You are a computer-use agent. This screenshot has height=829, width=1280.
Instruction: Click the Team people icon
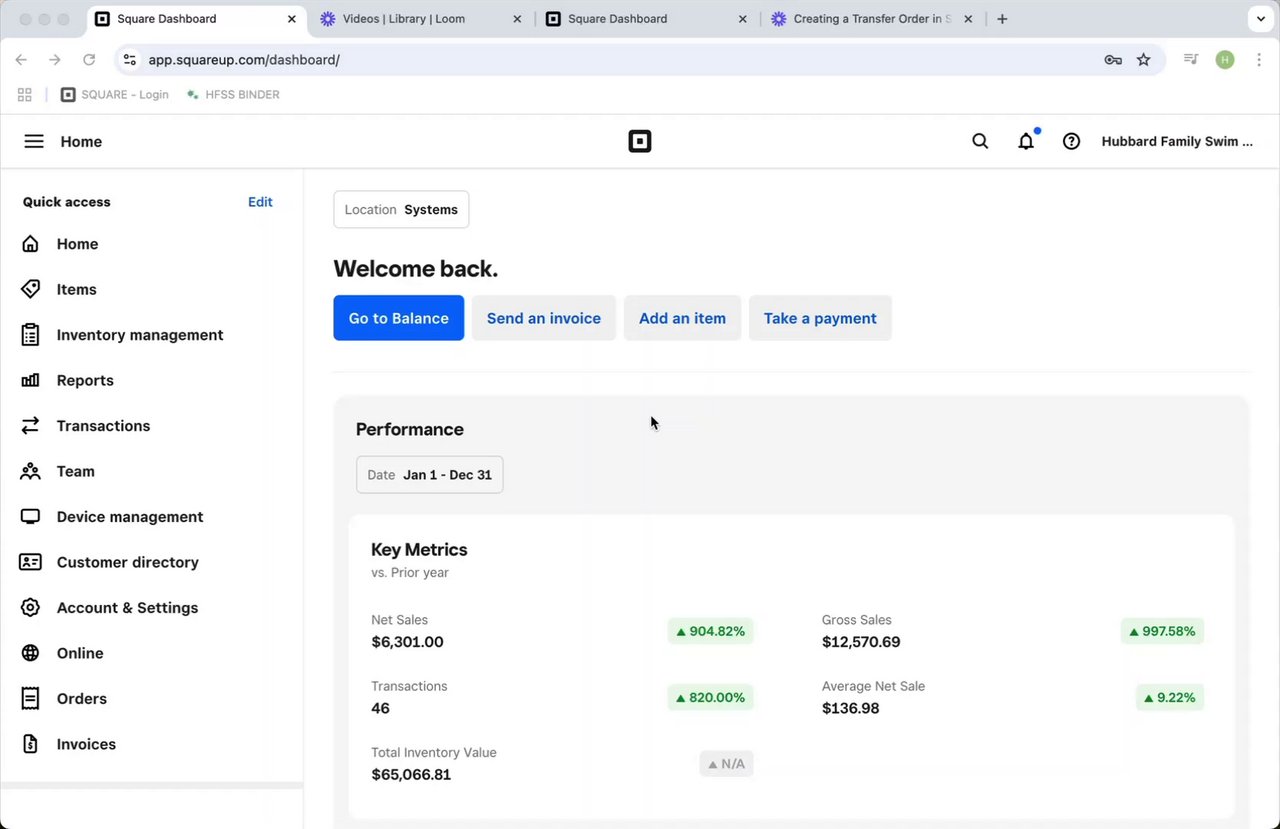tap(31, 471)
